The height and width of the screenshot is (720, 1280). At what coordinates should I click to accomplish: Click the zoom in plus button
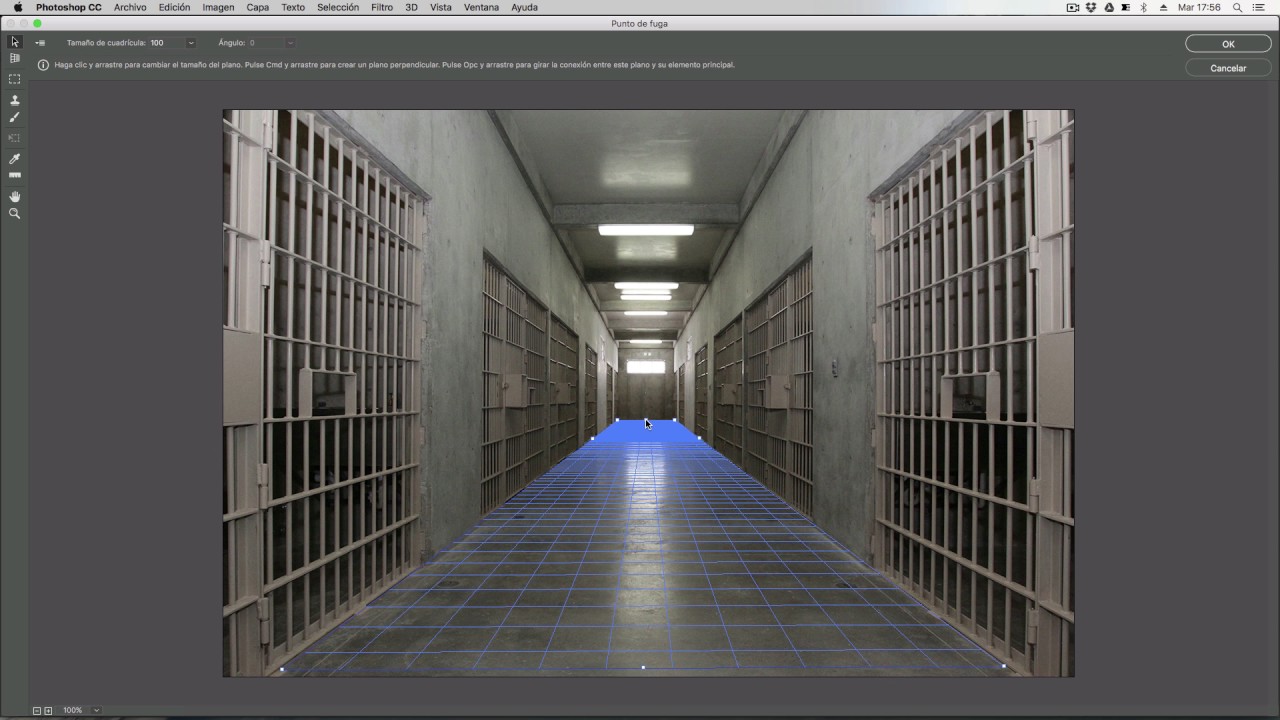[47, 710]
